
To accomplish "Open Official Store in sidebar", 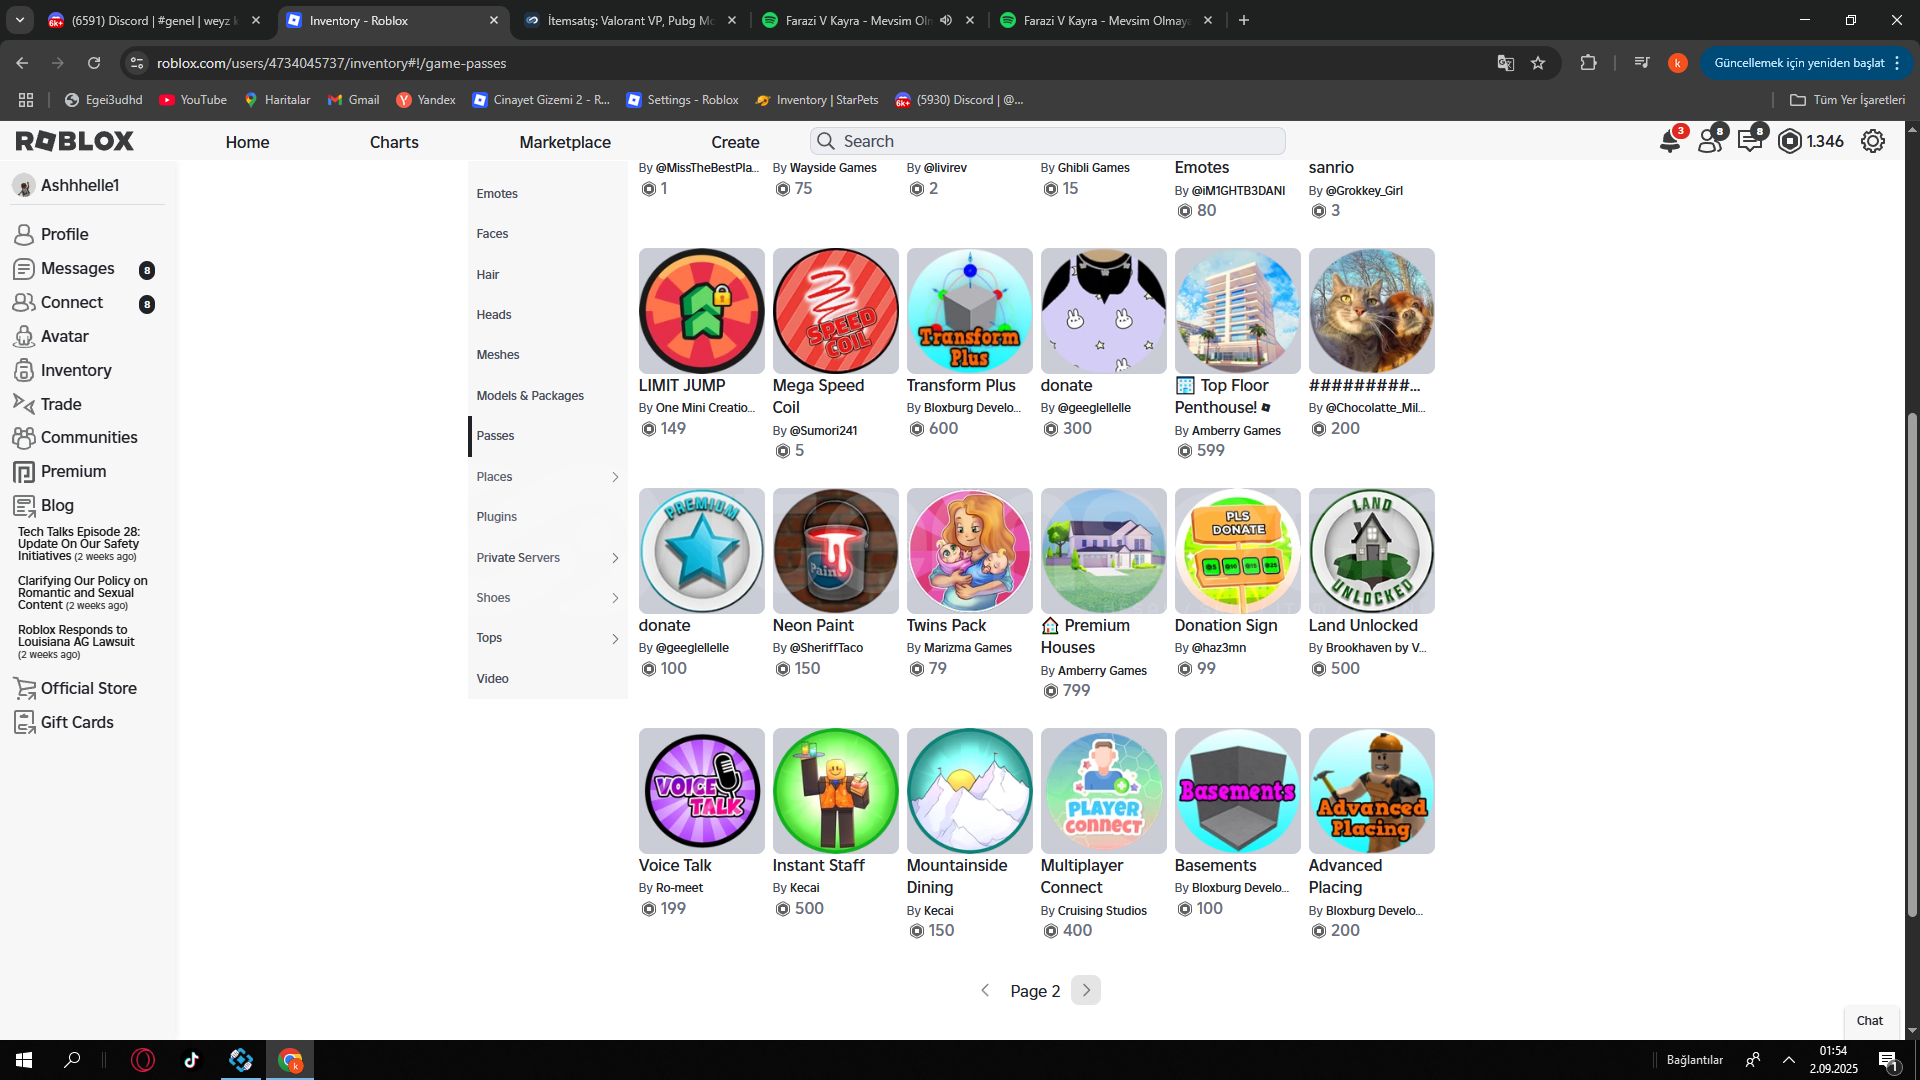I will click(x=88, y=688).
